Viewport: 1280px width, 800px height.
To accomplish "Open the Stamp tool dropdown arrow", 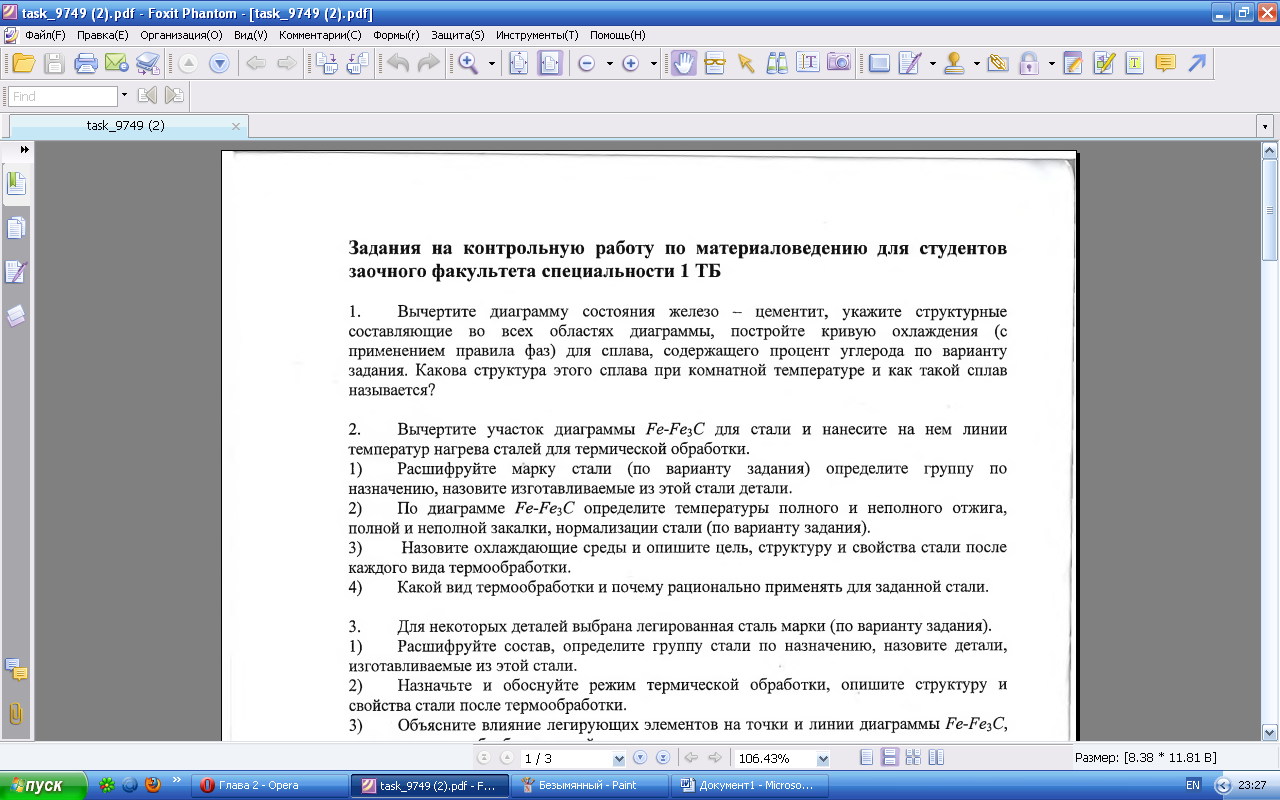I will tap(976, 63).
